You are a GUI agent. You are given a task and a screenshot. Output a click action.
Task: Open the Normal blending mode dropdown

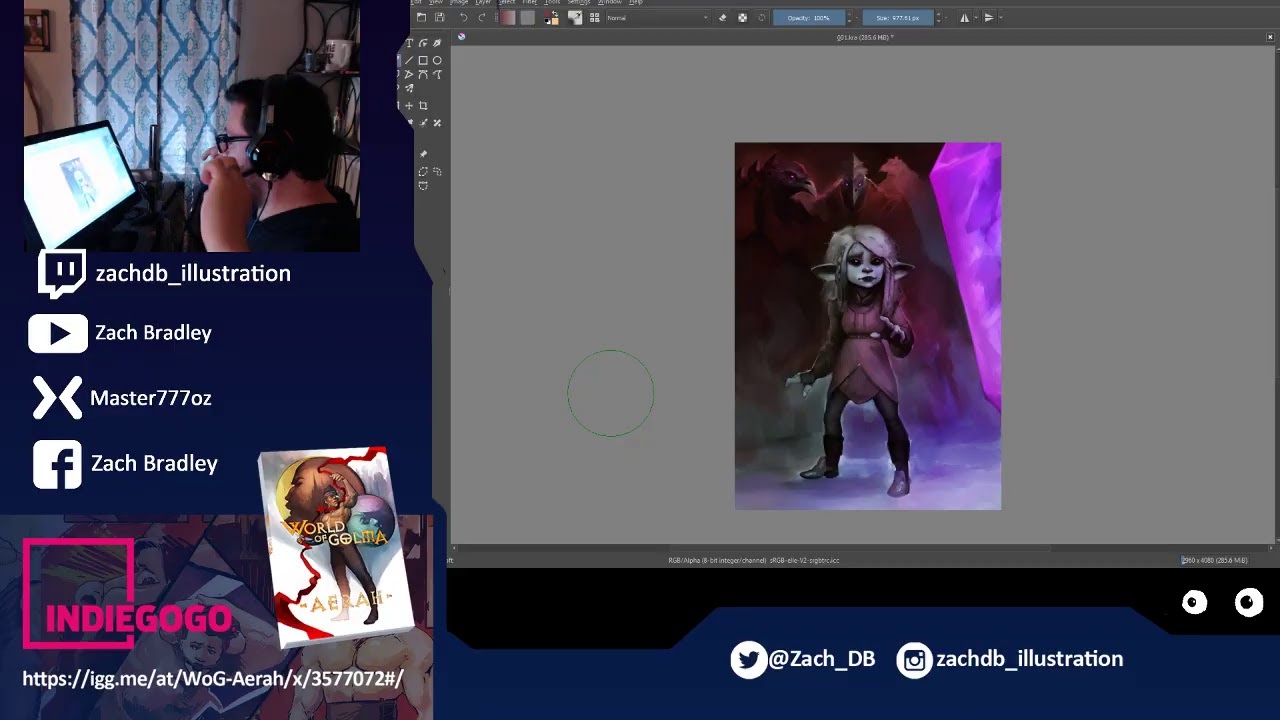pyautogui.click(x=657, y=18)
